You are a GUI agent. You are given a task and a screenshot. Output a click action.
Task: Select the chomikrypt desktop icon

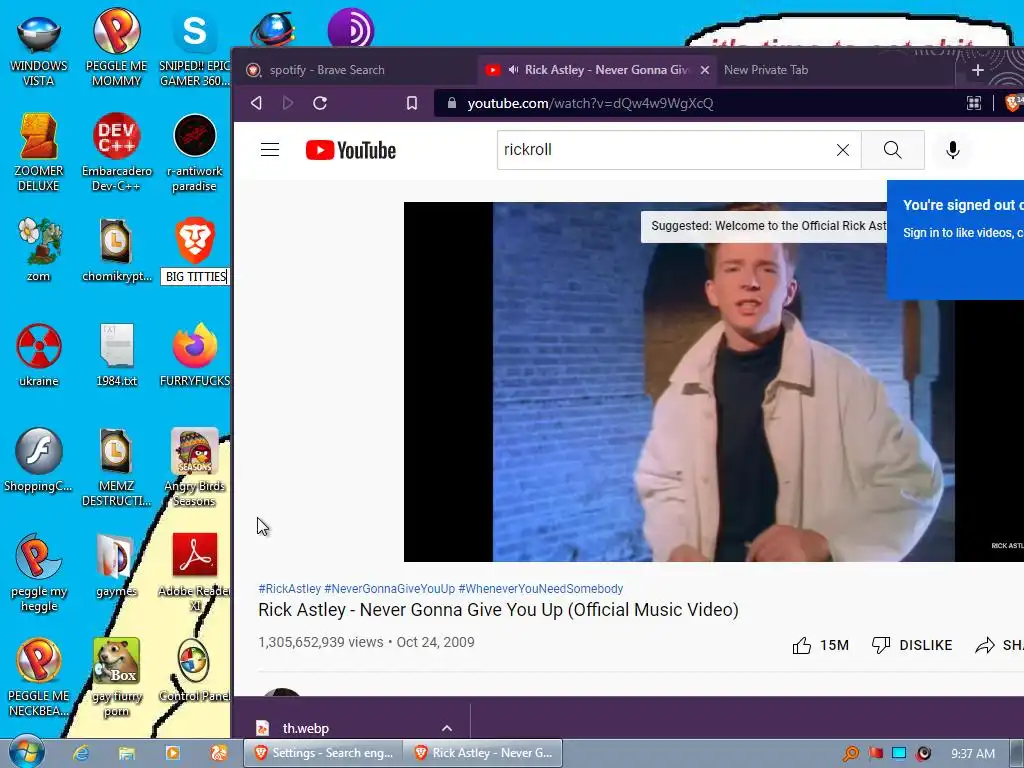pyautogui.click(x=116, y=251)
